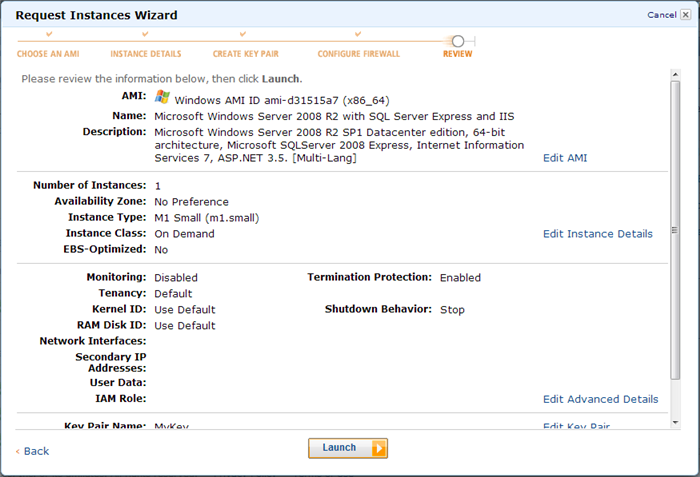
Task: Click the Kernel ID Use Default value
Action: 185,310
